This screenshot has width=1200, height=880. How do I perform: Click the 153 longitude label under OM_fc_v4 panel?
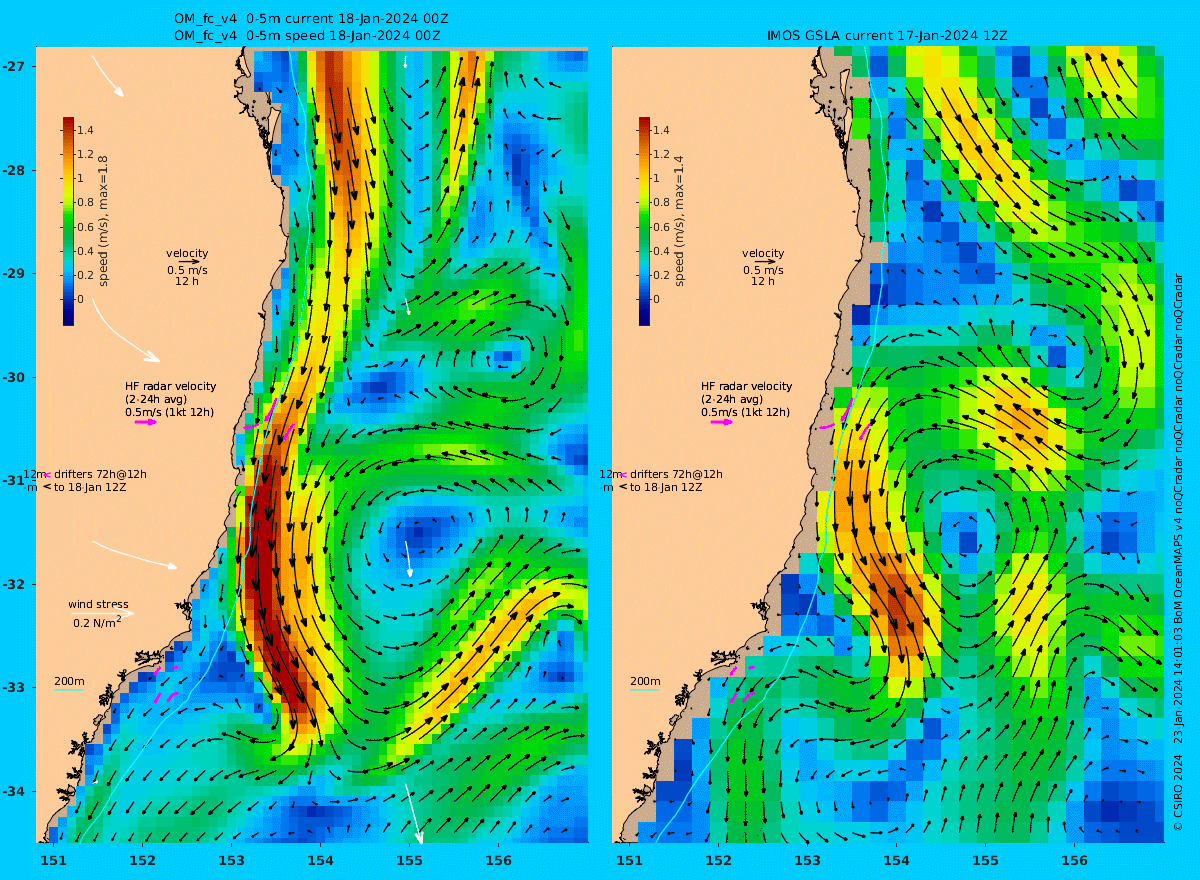click(231, 860)
